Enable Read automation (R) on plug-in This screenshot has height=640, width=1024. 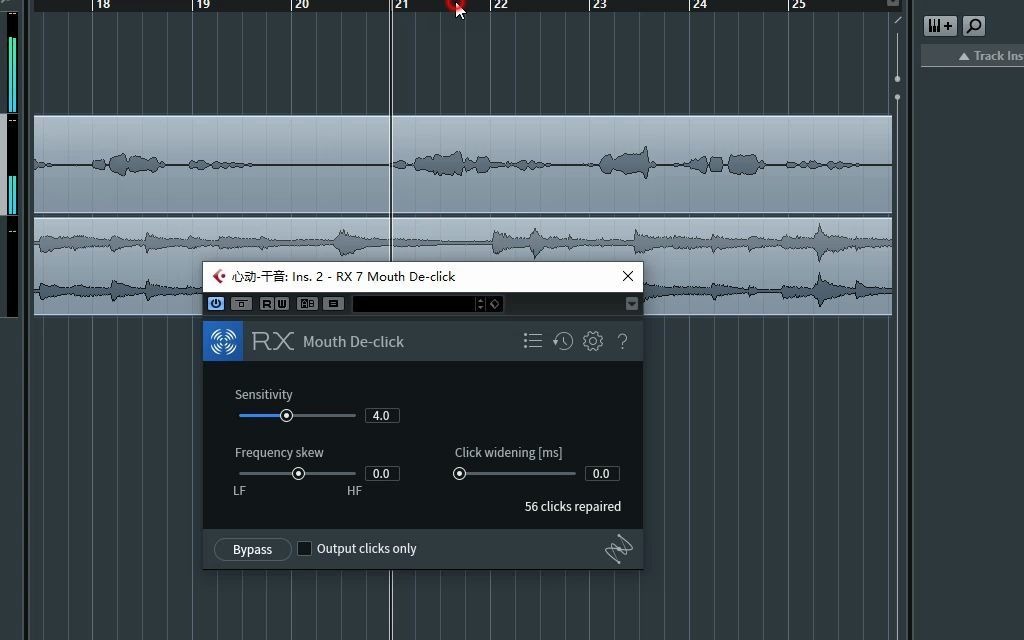(266, 304)
